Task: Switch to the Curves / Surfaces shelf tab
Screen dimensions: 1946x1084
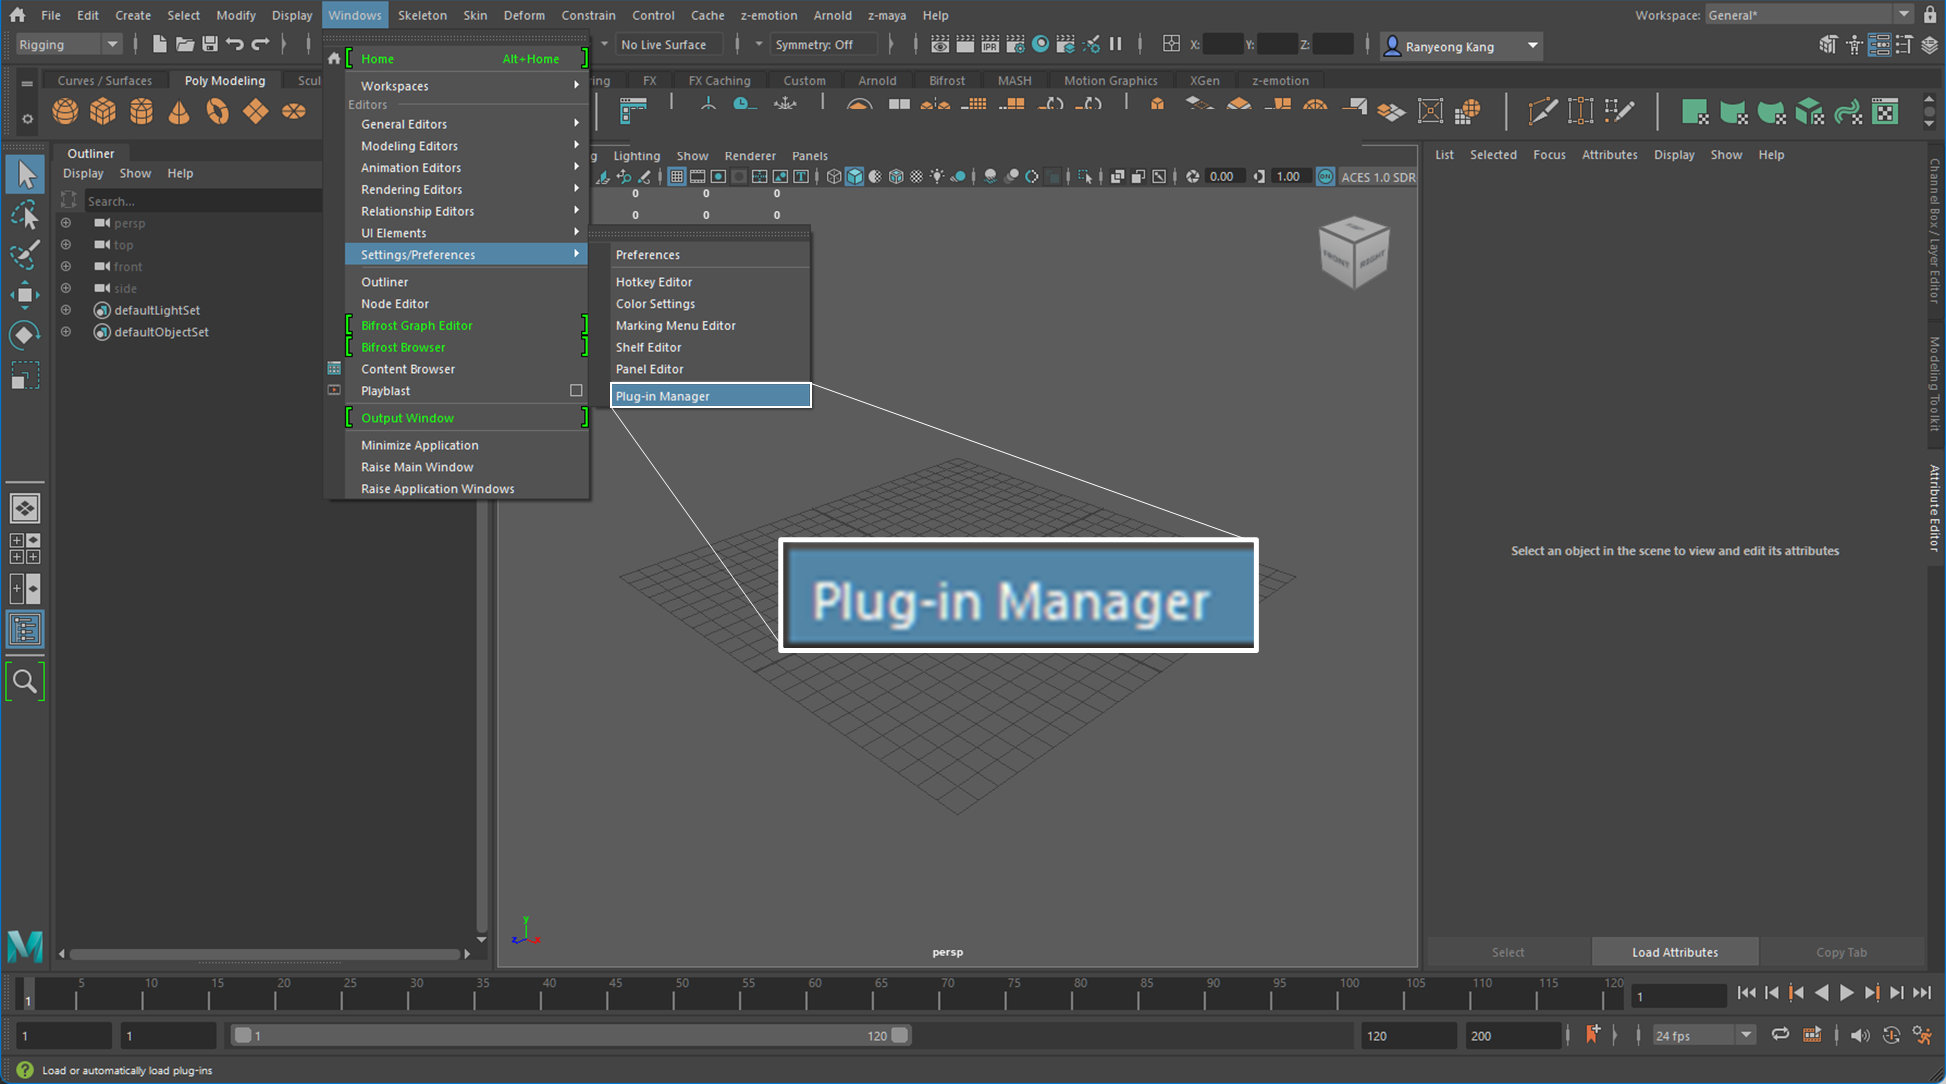Action: [x=105, y=81]
